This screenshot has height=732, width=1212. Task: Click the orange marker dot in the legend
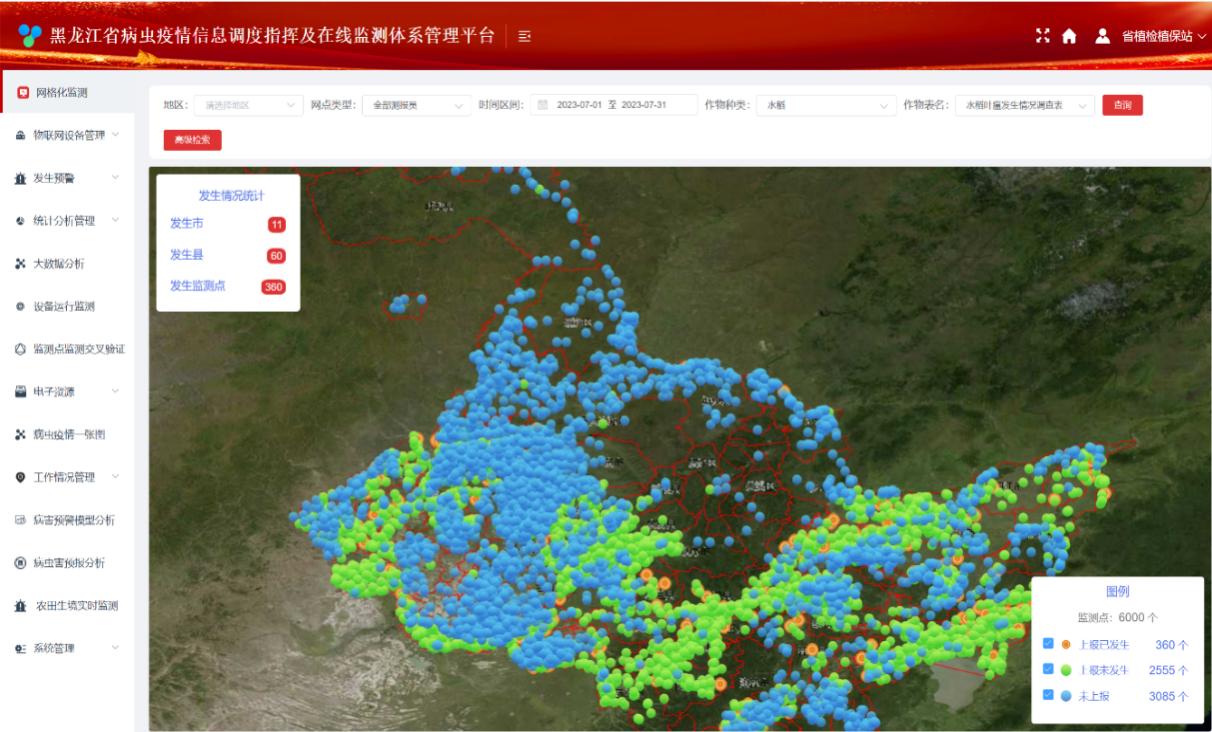tap(1065, 644)
